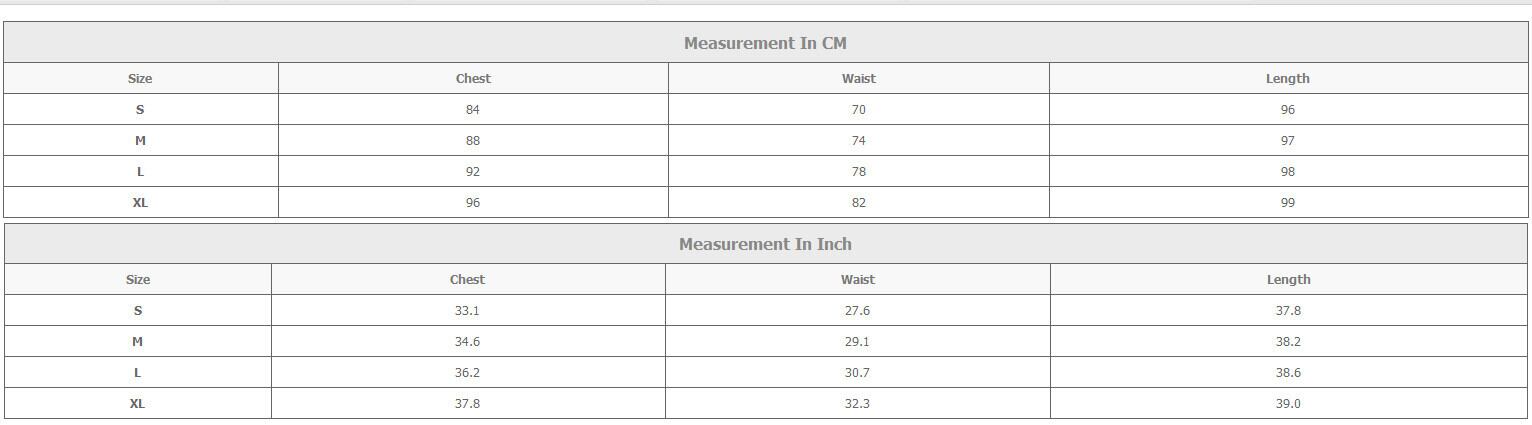Screen dimensions: 1532x425
Task: Select the Chest header in the Inch table
Action: click(467, 279)
